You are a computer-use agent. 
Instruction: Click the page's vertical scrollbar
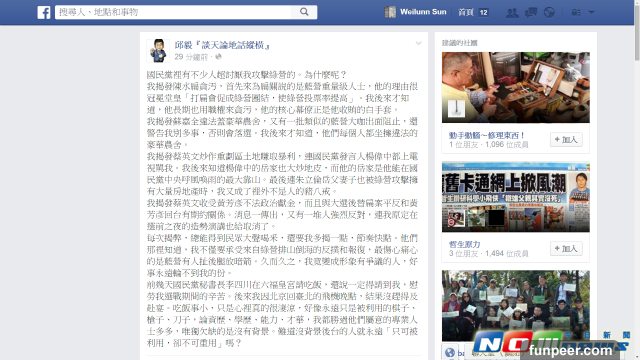pyautogui.click(x=637, y=180)
